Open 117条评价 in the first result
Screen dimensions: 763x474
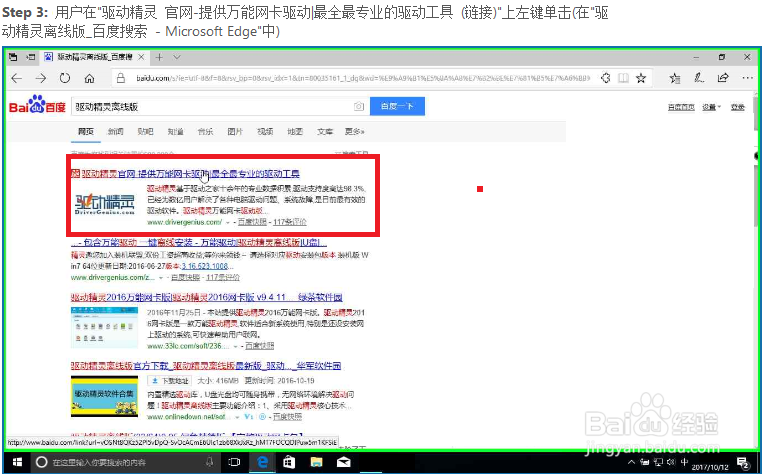(290, 222)
